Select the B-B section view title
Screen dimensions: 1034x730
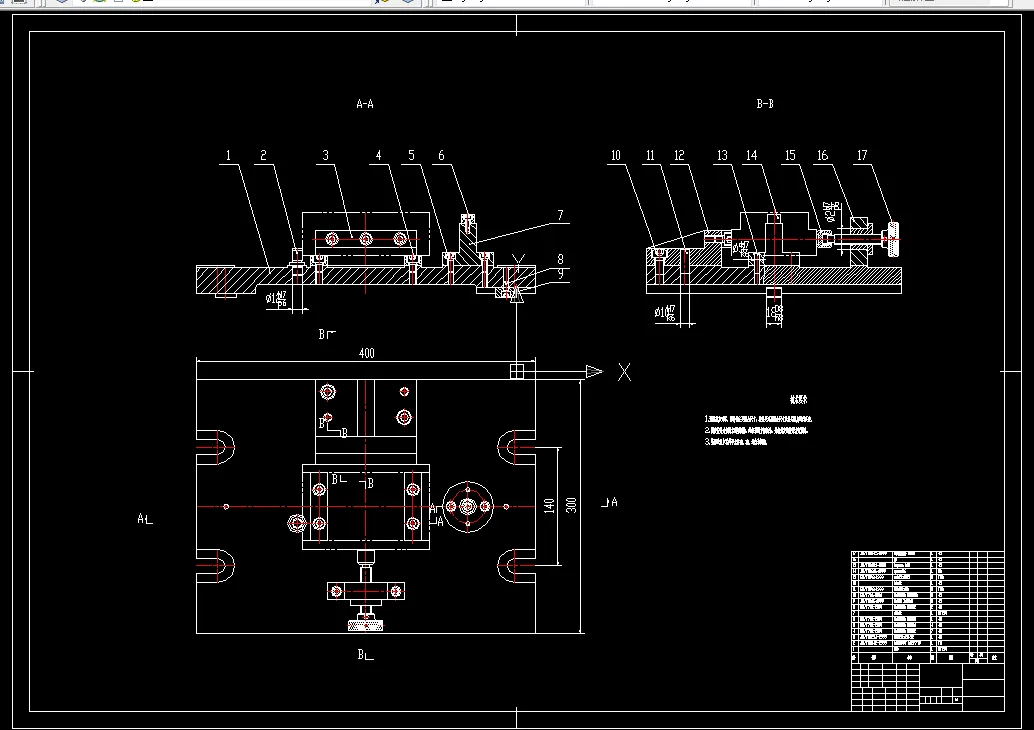click(x=765, y=104)
